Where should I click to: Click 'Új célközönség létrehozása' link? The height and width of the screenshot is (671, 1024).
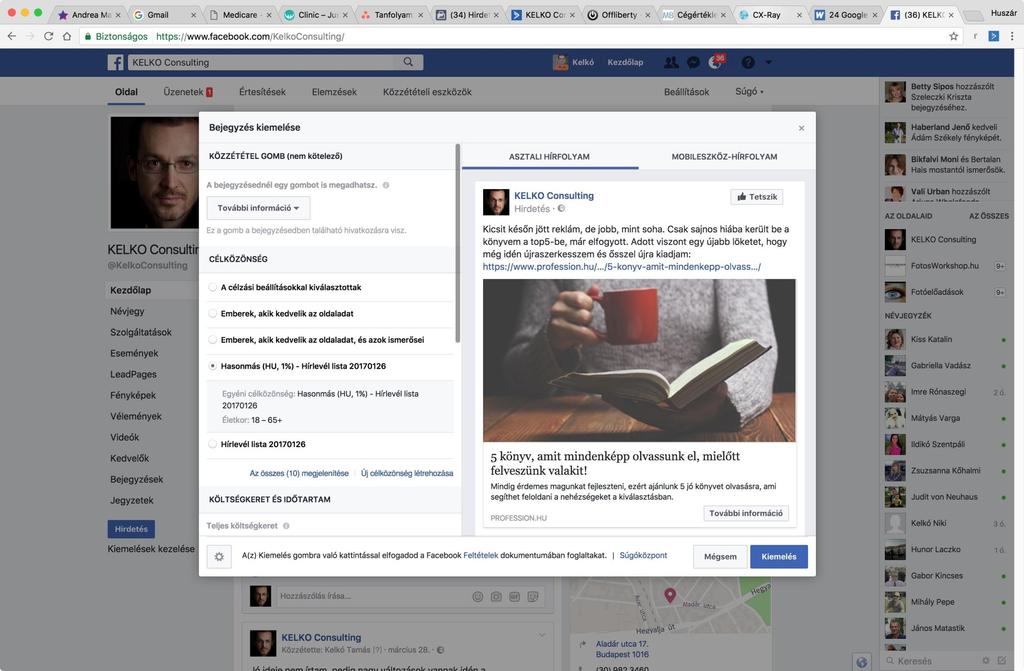click(x=407, y=473)
